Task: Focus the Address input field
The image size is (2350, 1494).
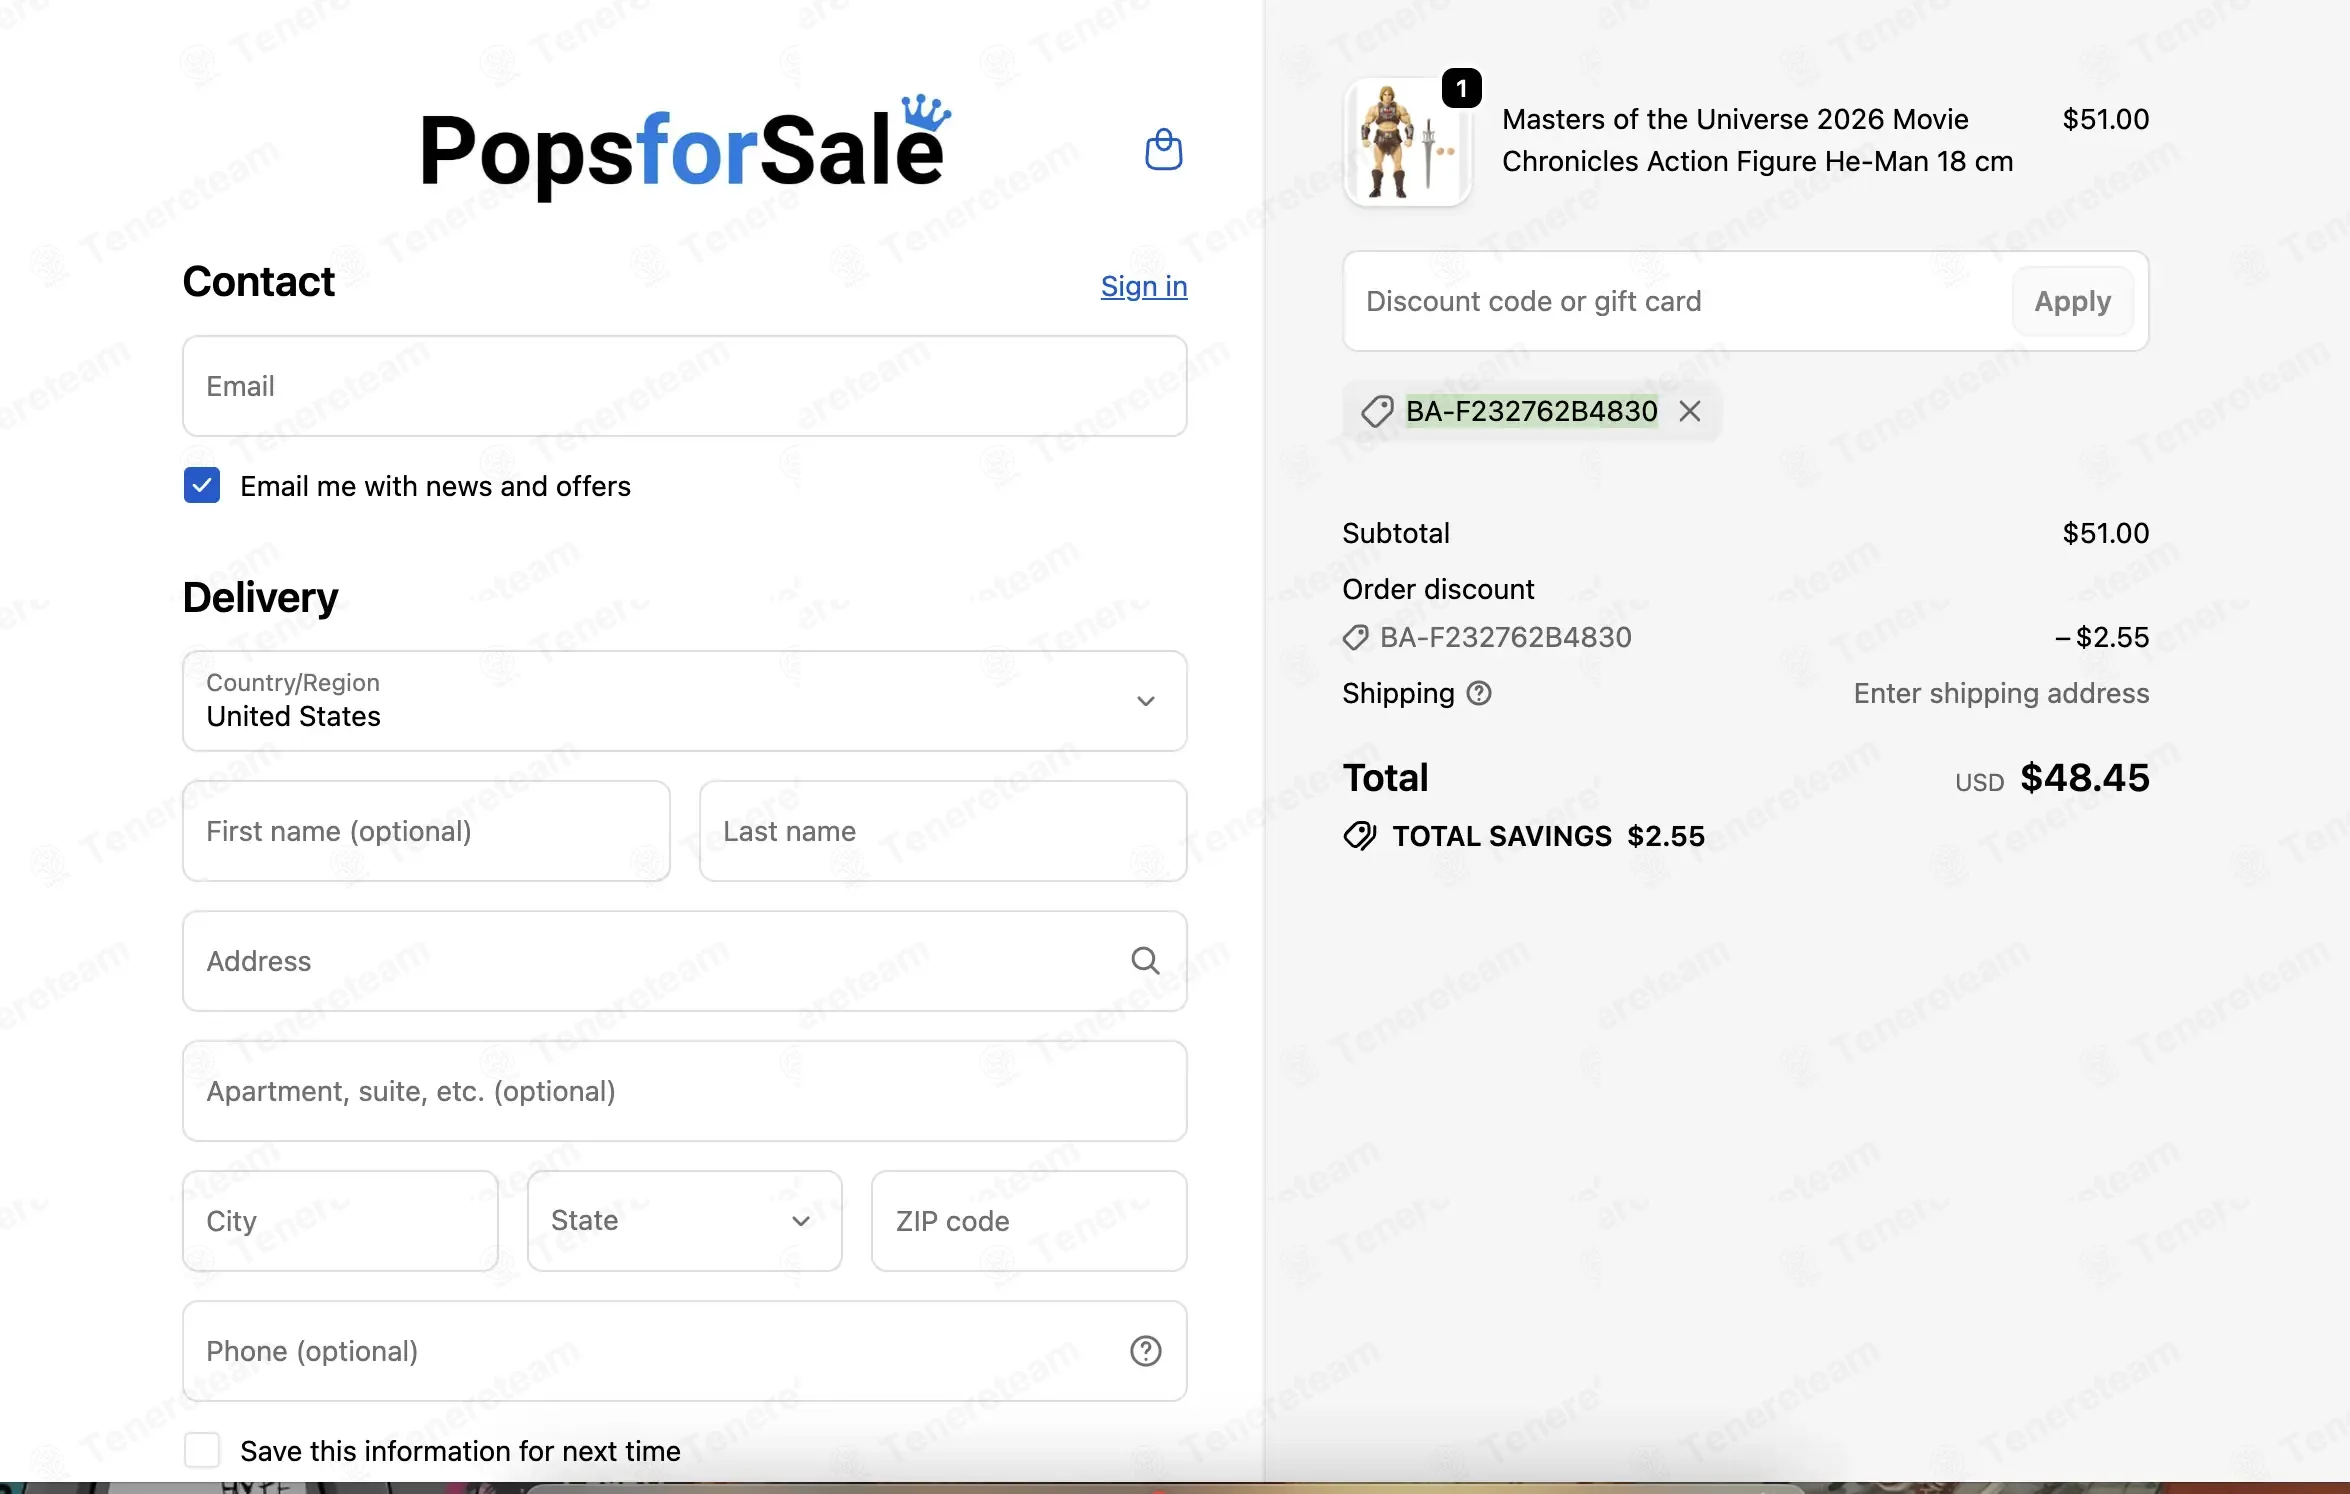Action: 685,961
